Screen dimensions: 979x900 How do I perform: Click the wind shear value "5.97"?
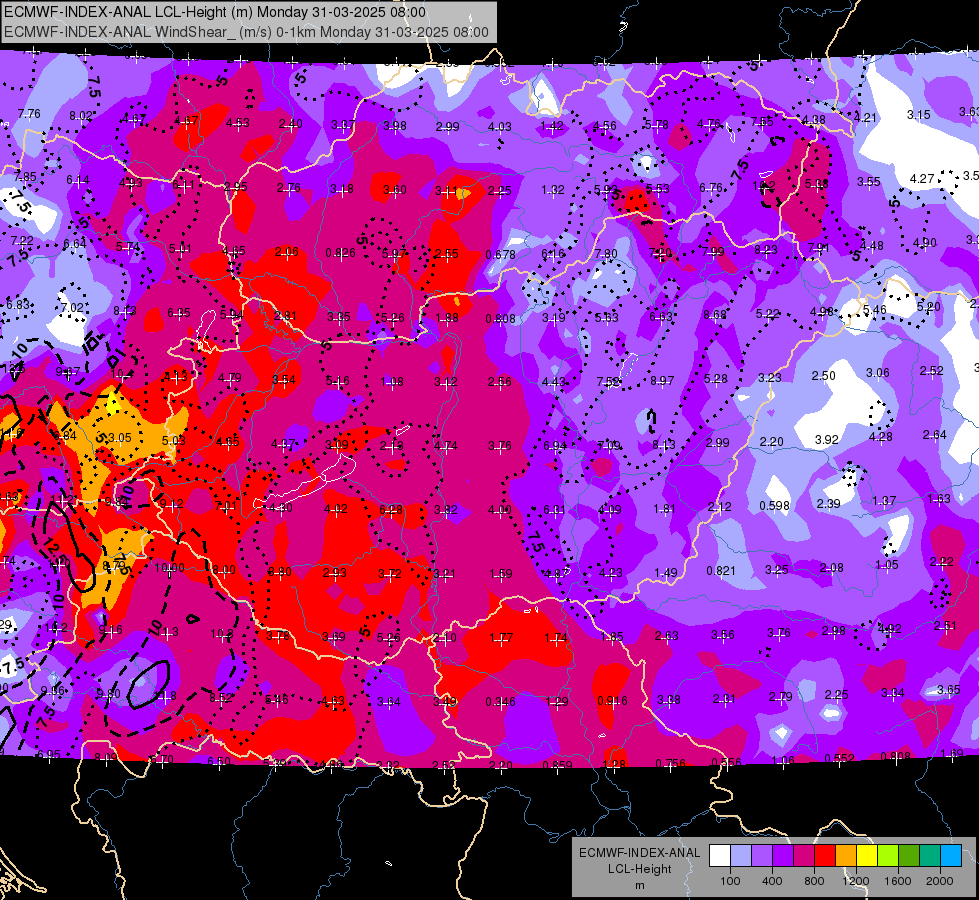pos(393,254)
